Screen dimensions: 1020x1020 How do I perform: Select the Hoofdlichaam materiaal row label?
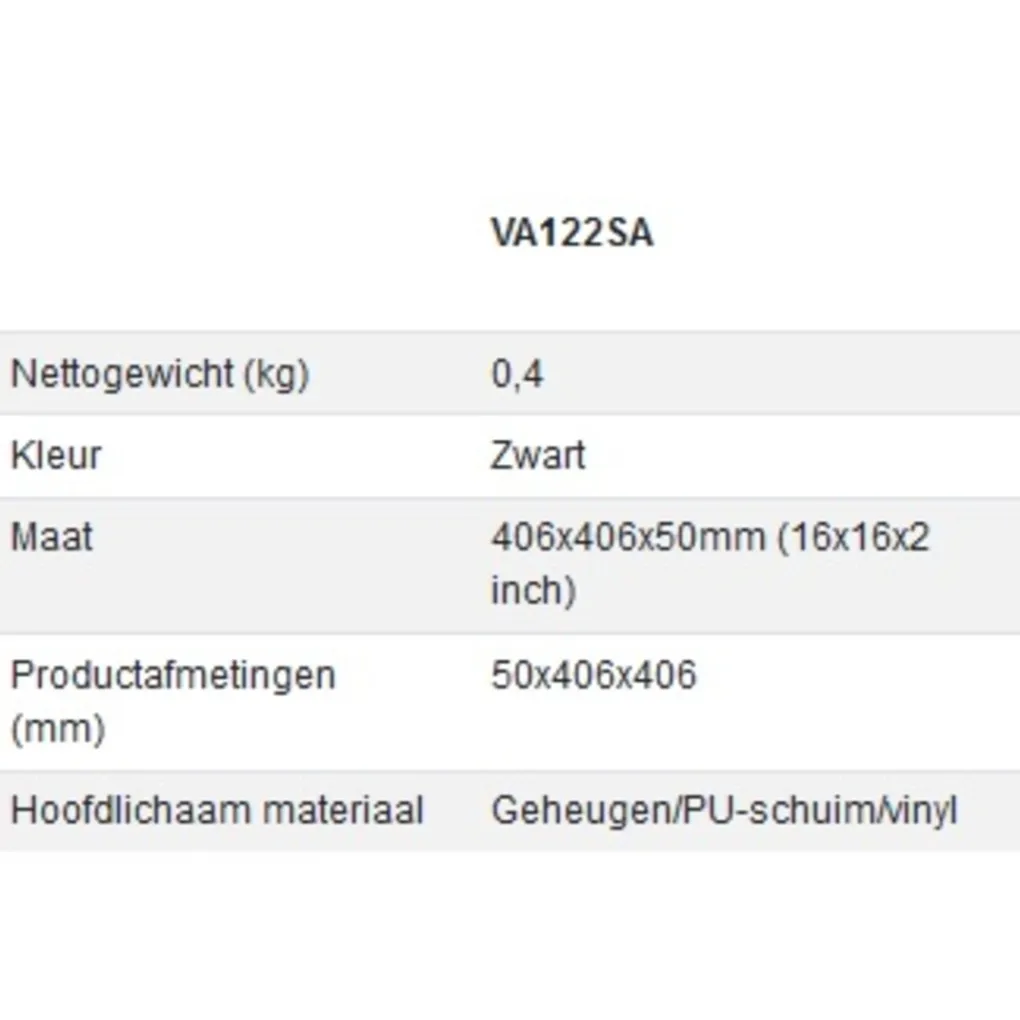[x=217, y=809]
